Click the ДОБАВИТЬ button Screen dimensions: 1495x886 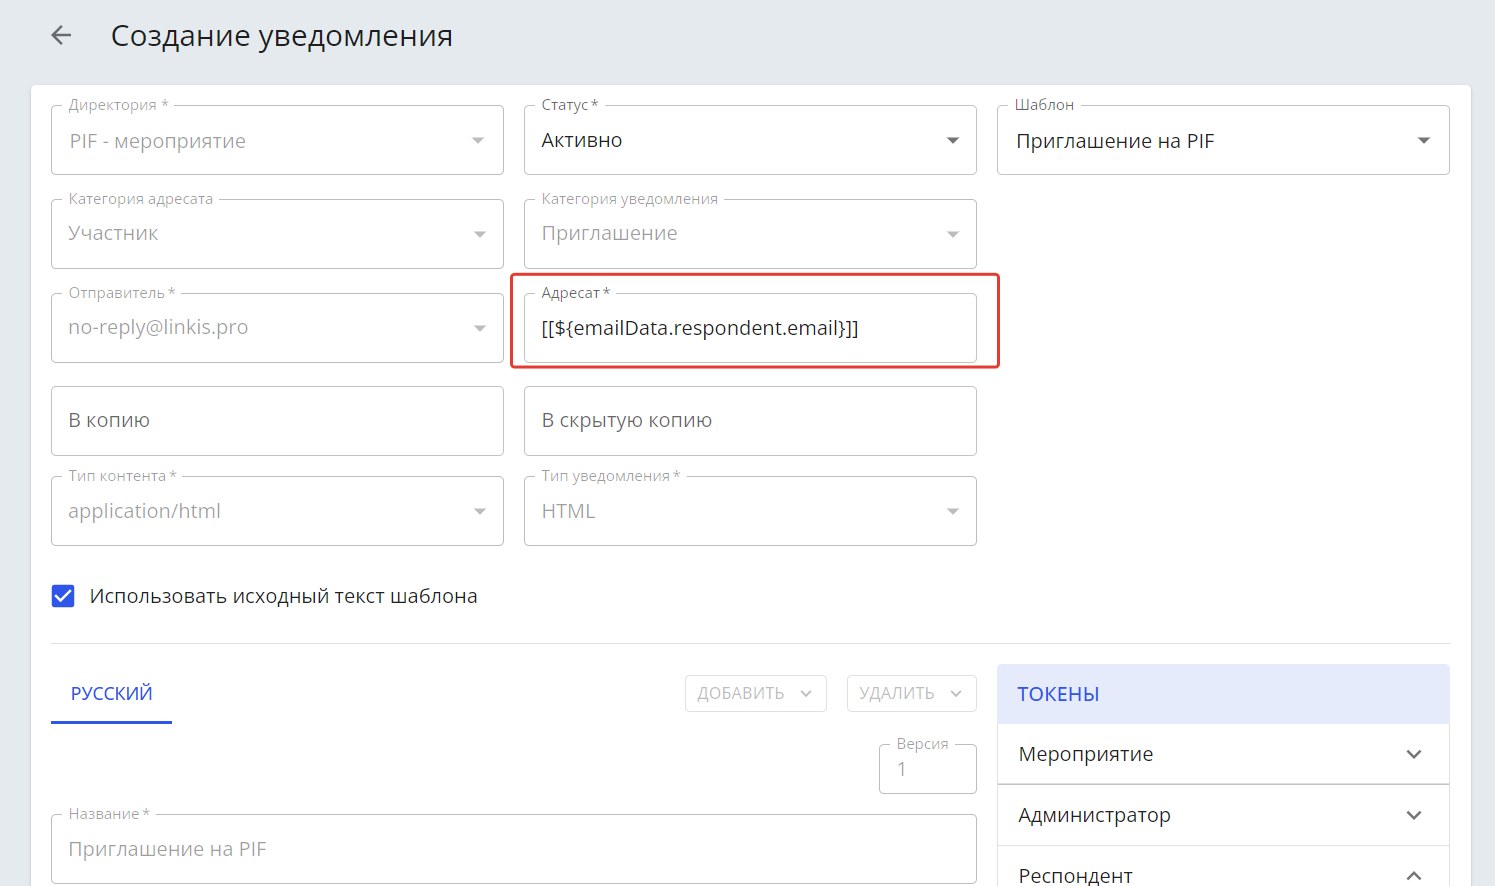point(756,694)
